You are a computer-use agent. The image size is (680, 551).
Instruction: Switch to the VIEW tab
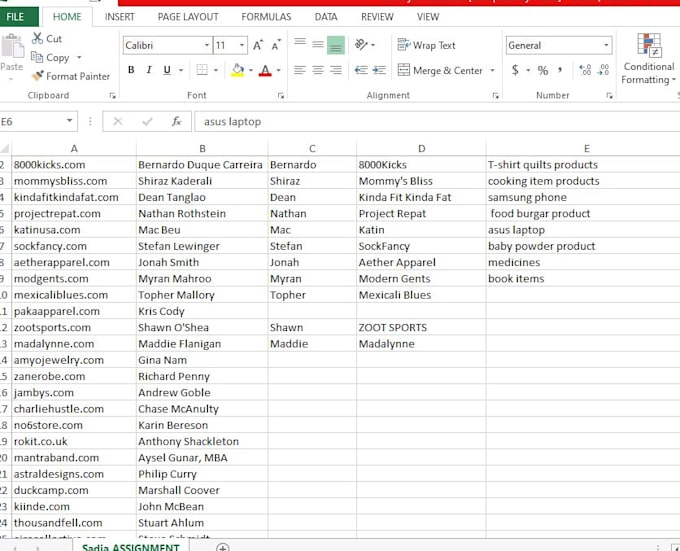(x=428, y=17)
